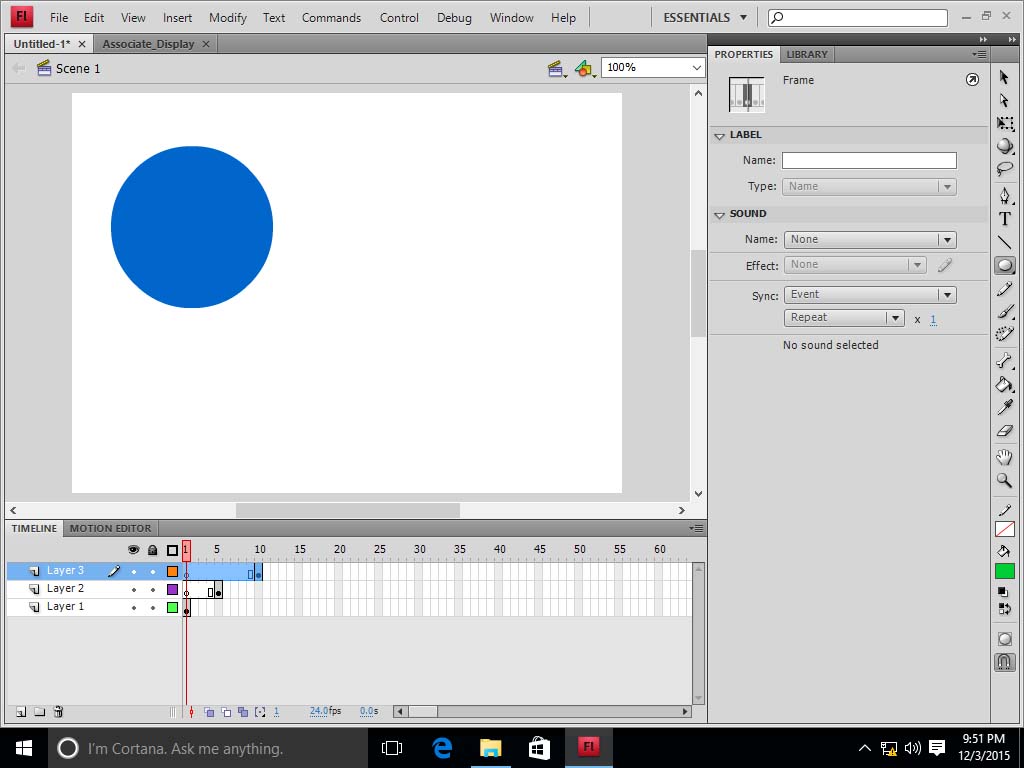Toggle Snap to Objects magnet

pyautogui.click(x=1004, y=662)
